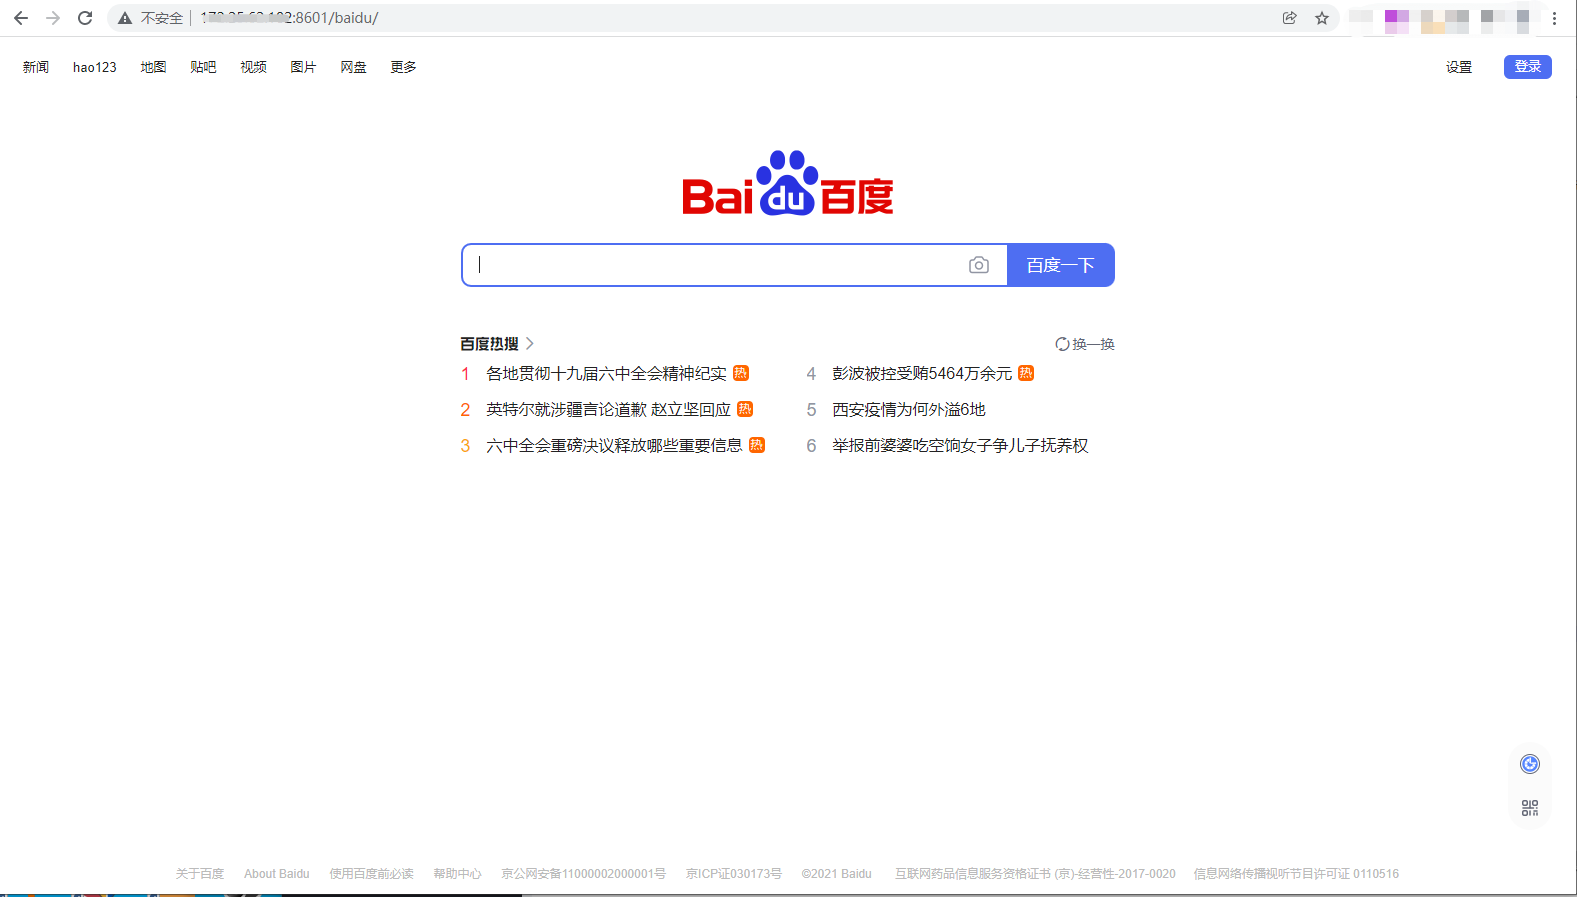Open hot search 六中全会重磅决议释放哪些重要信息
Viewport: 1577px width, 897px height.
tap(614, 445)
